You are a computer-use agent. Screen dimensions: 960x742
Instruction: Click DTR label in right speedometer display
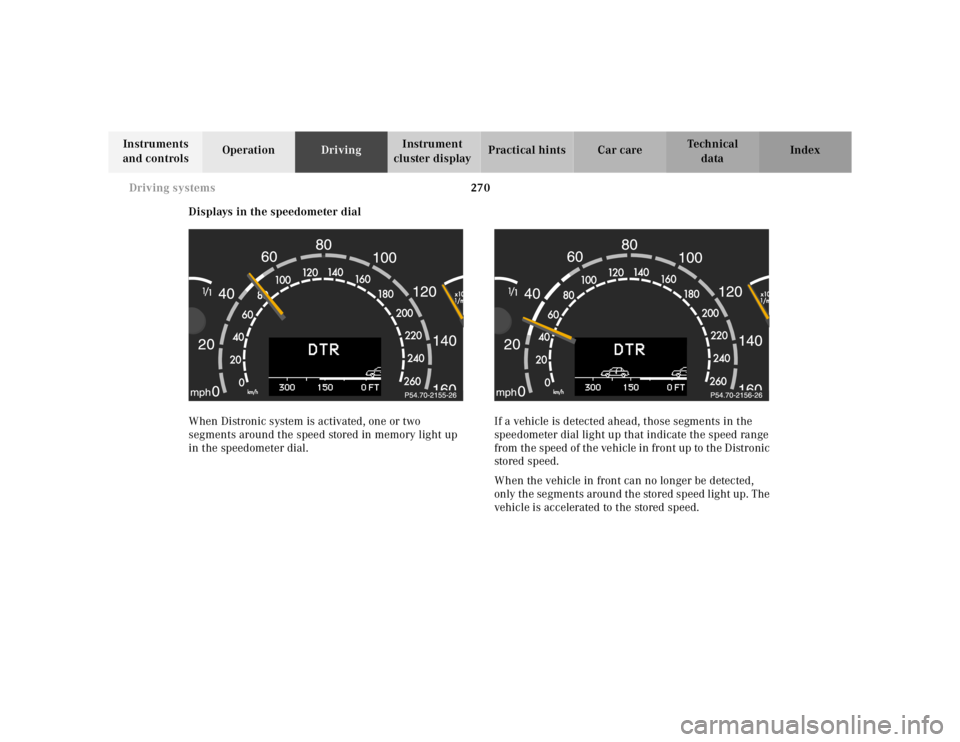629,350
